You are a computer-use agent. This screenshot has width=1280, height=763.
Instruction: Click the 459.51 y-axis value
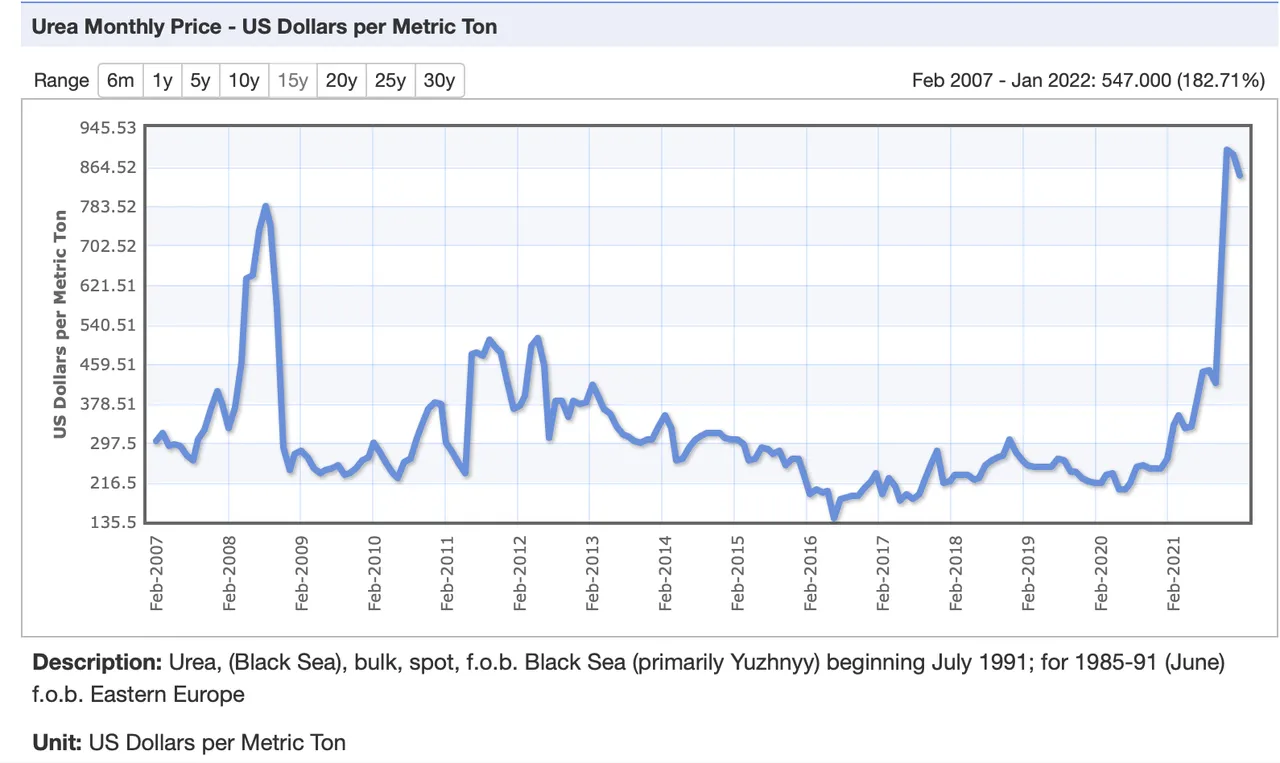tap(109, 365)
